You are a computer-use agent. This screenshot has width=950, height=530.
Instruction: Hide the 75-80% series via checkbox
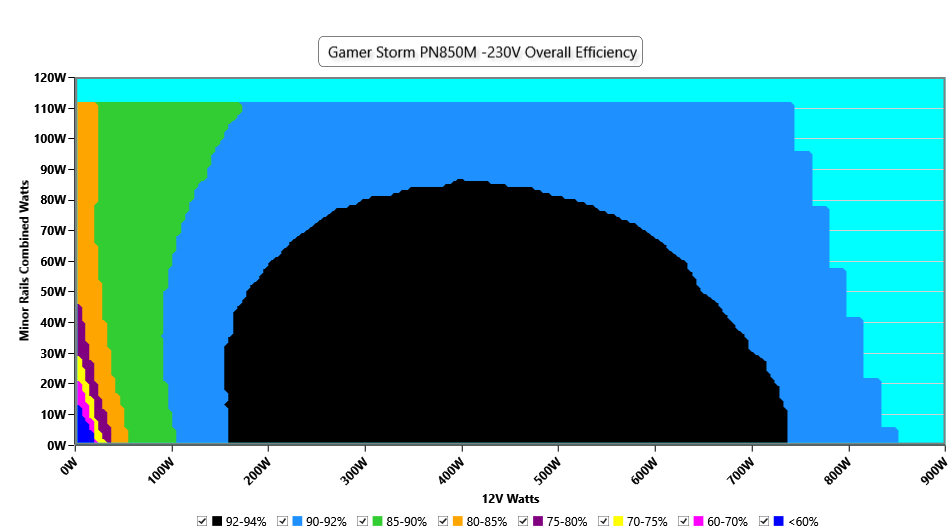523,521
